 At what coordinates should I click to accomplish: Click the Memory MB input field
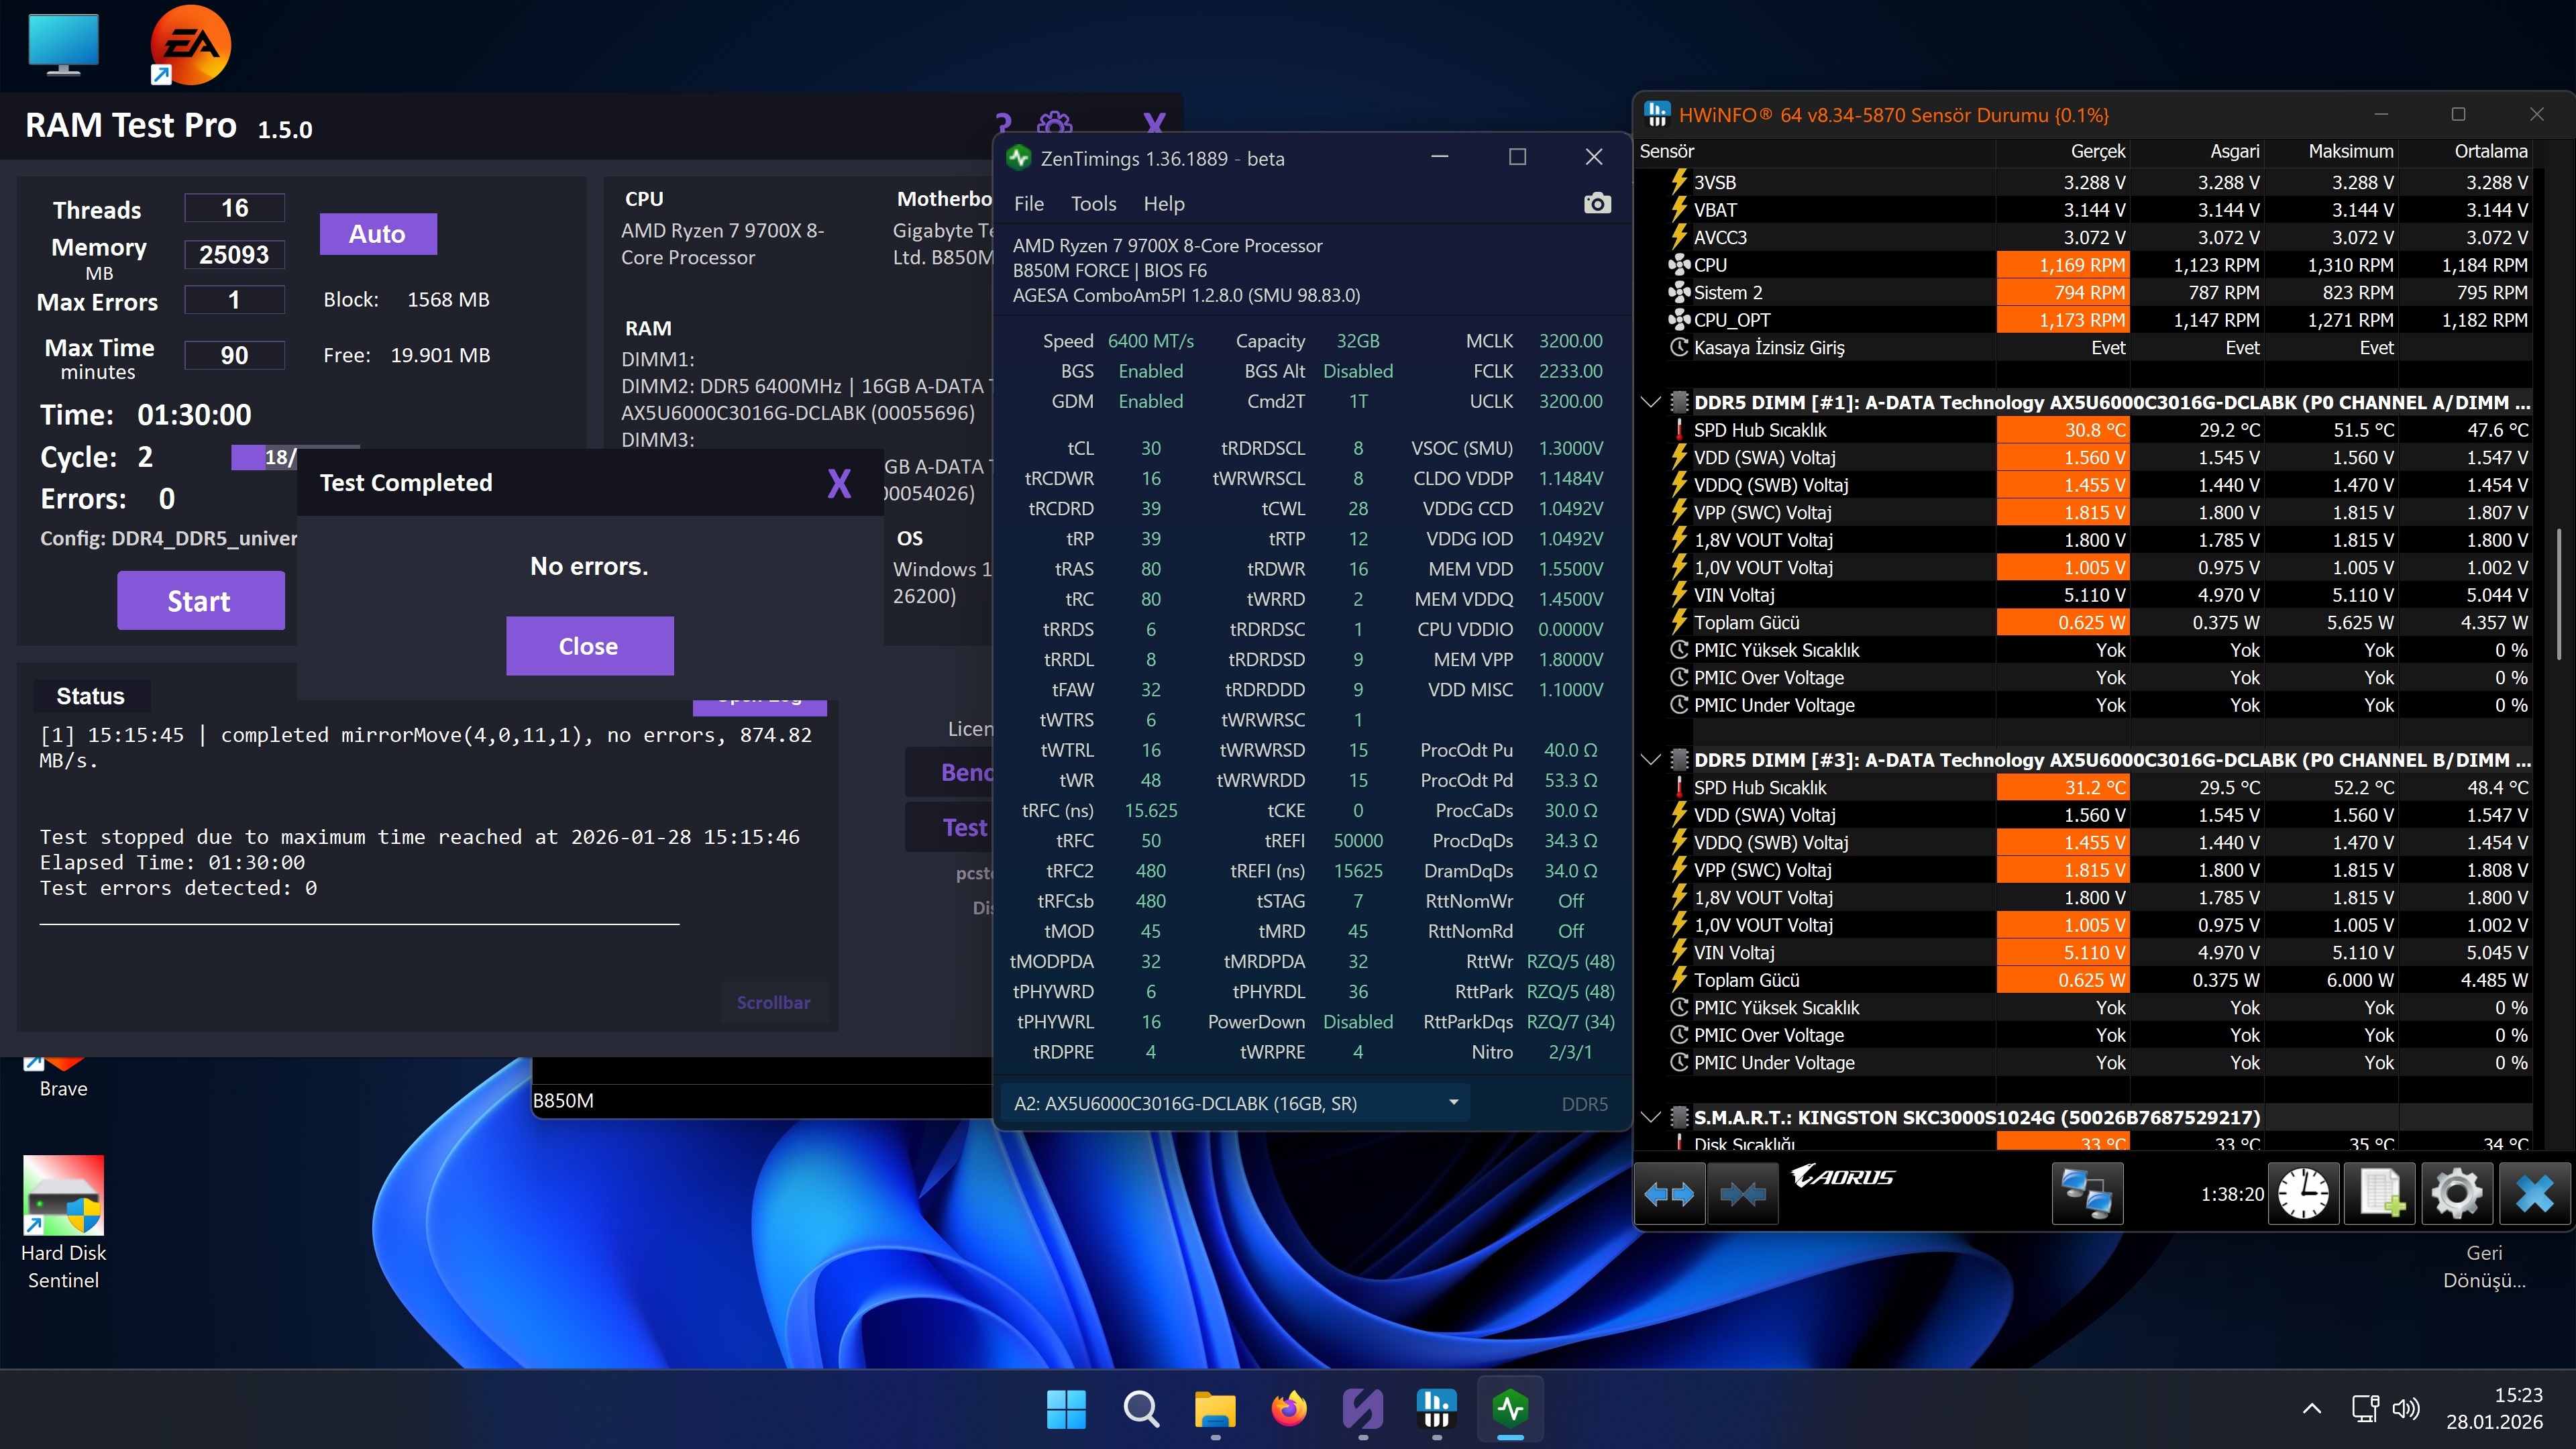pos(234,254)
